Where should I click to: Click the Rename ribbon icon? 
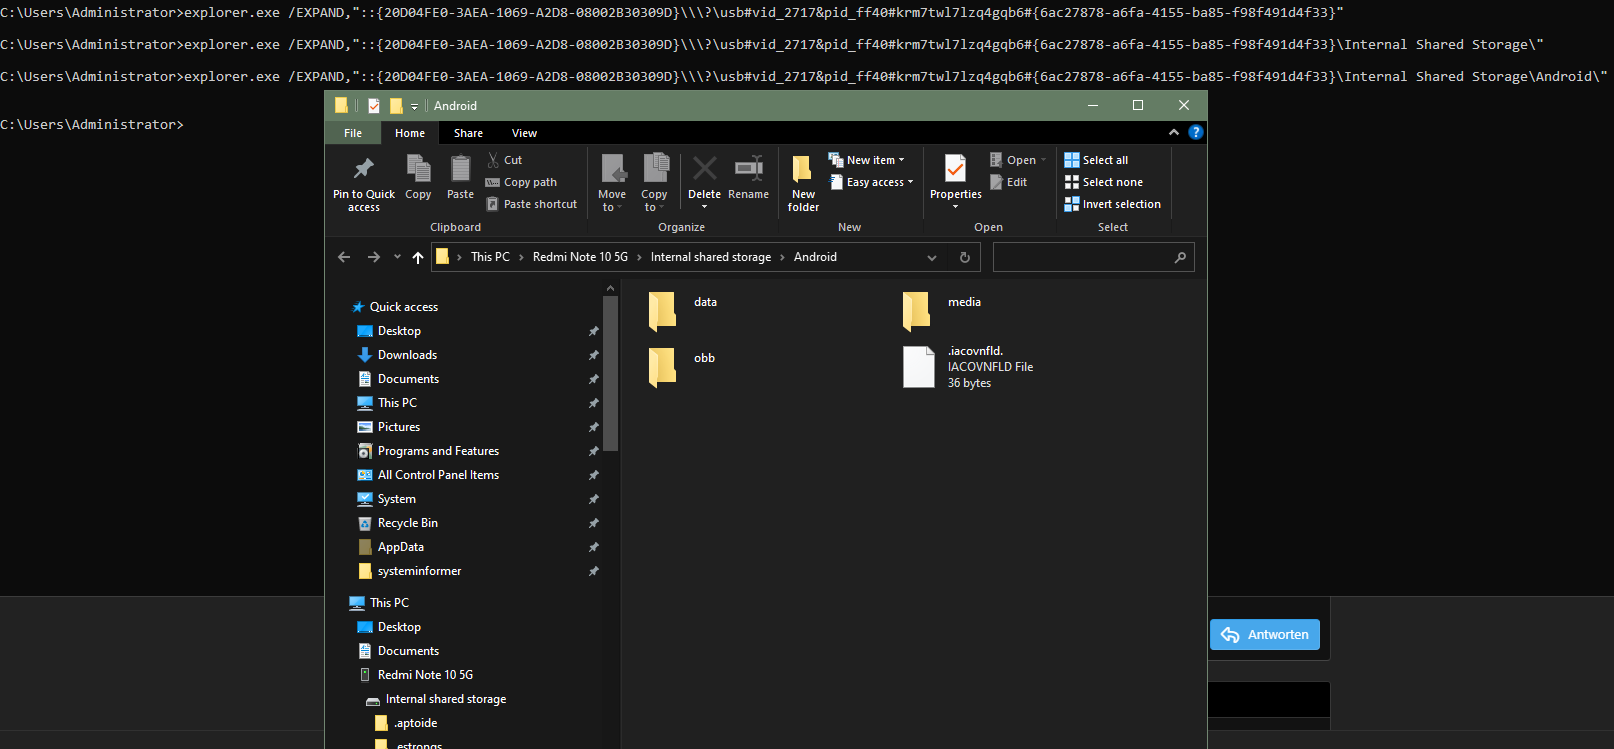coord(748,168)
